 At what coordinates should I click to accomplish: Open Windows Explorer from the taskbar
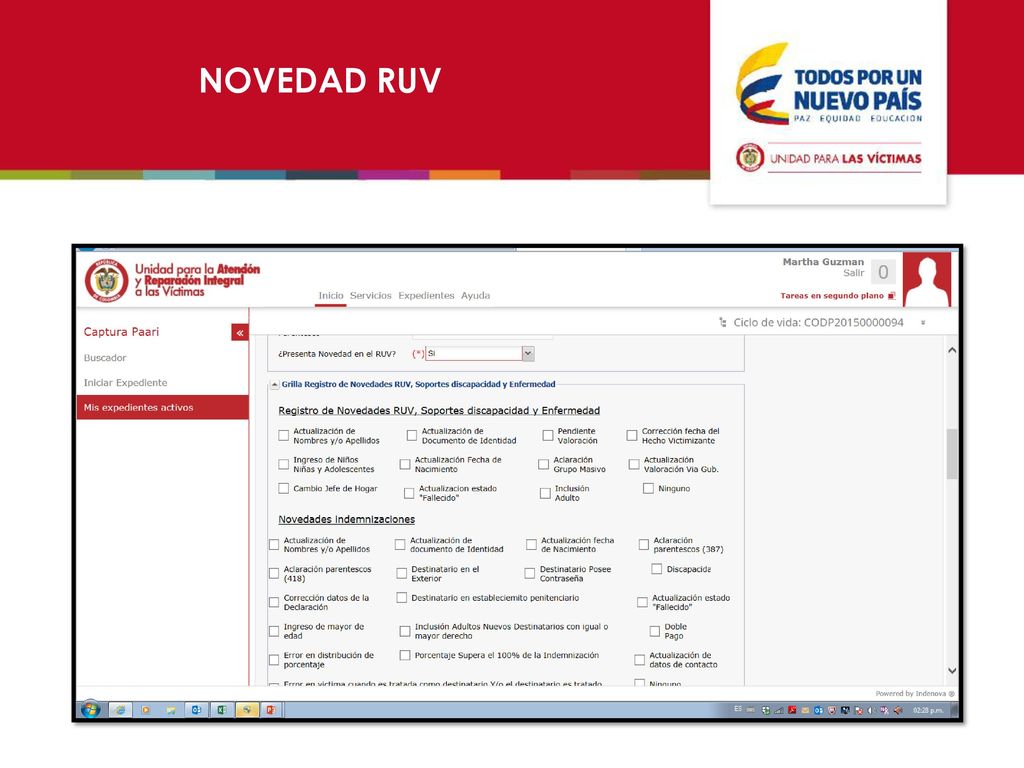tap(171, 710)
